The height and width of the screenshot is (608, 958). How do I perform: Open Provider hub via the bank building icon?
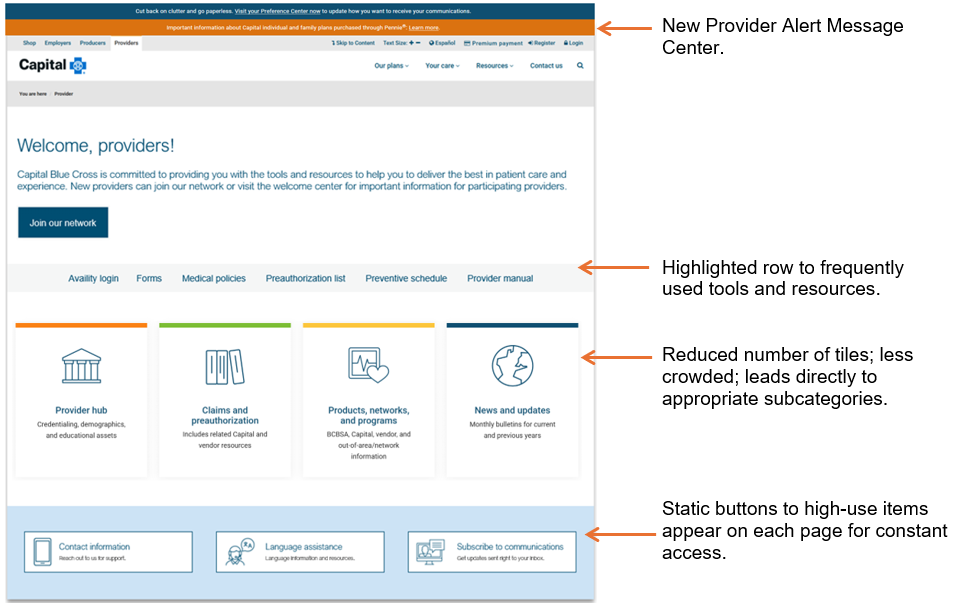(x=81, y=365)
